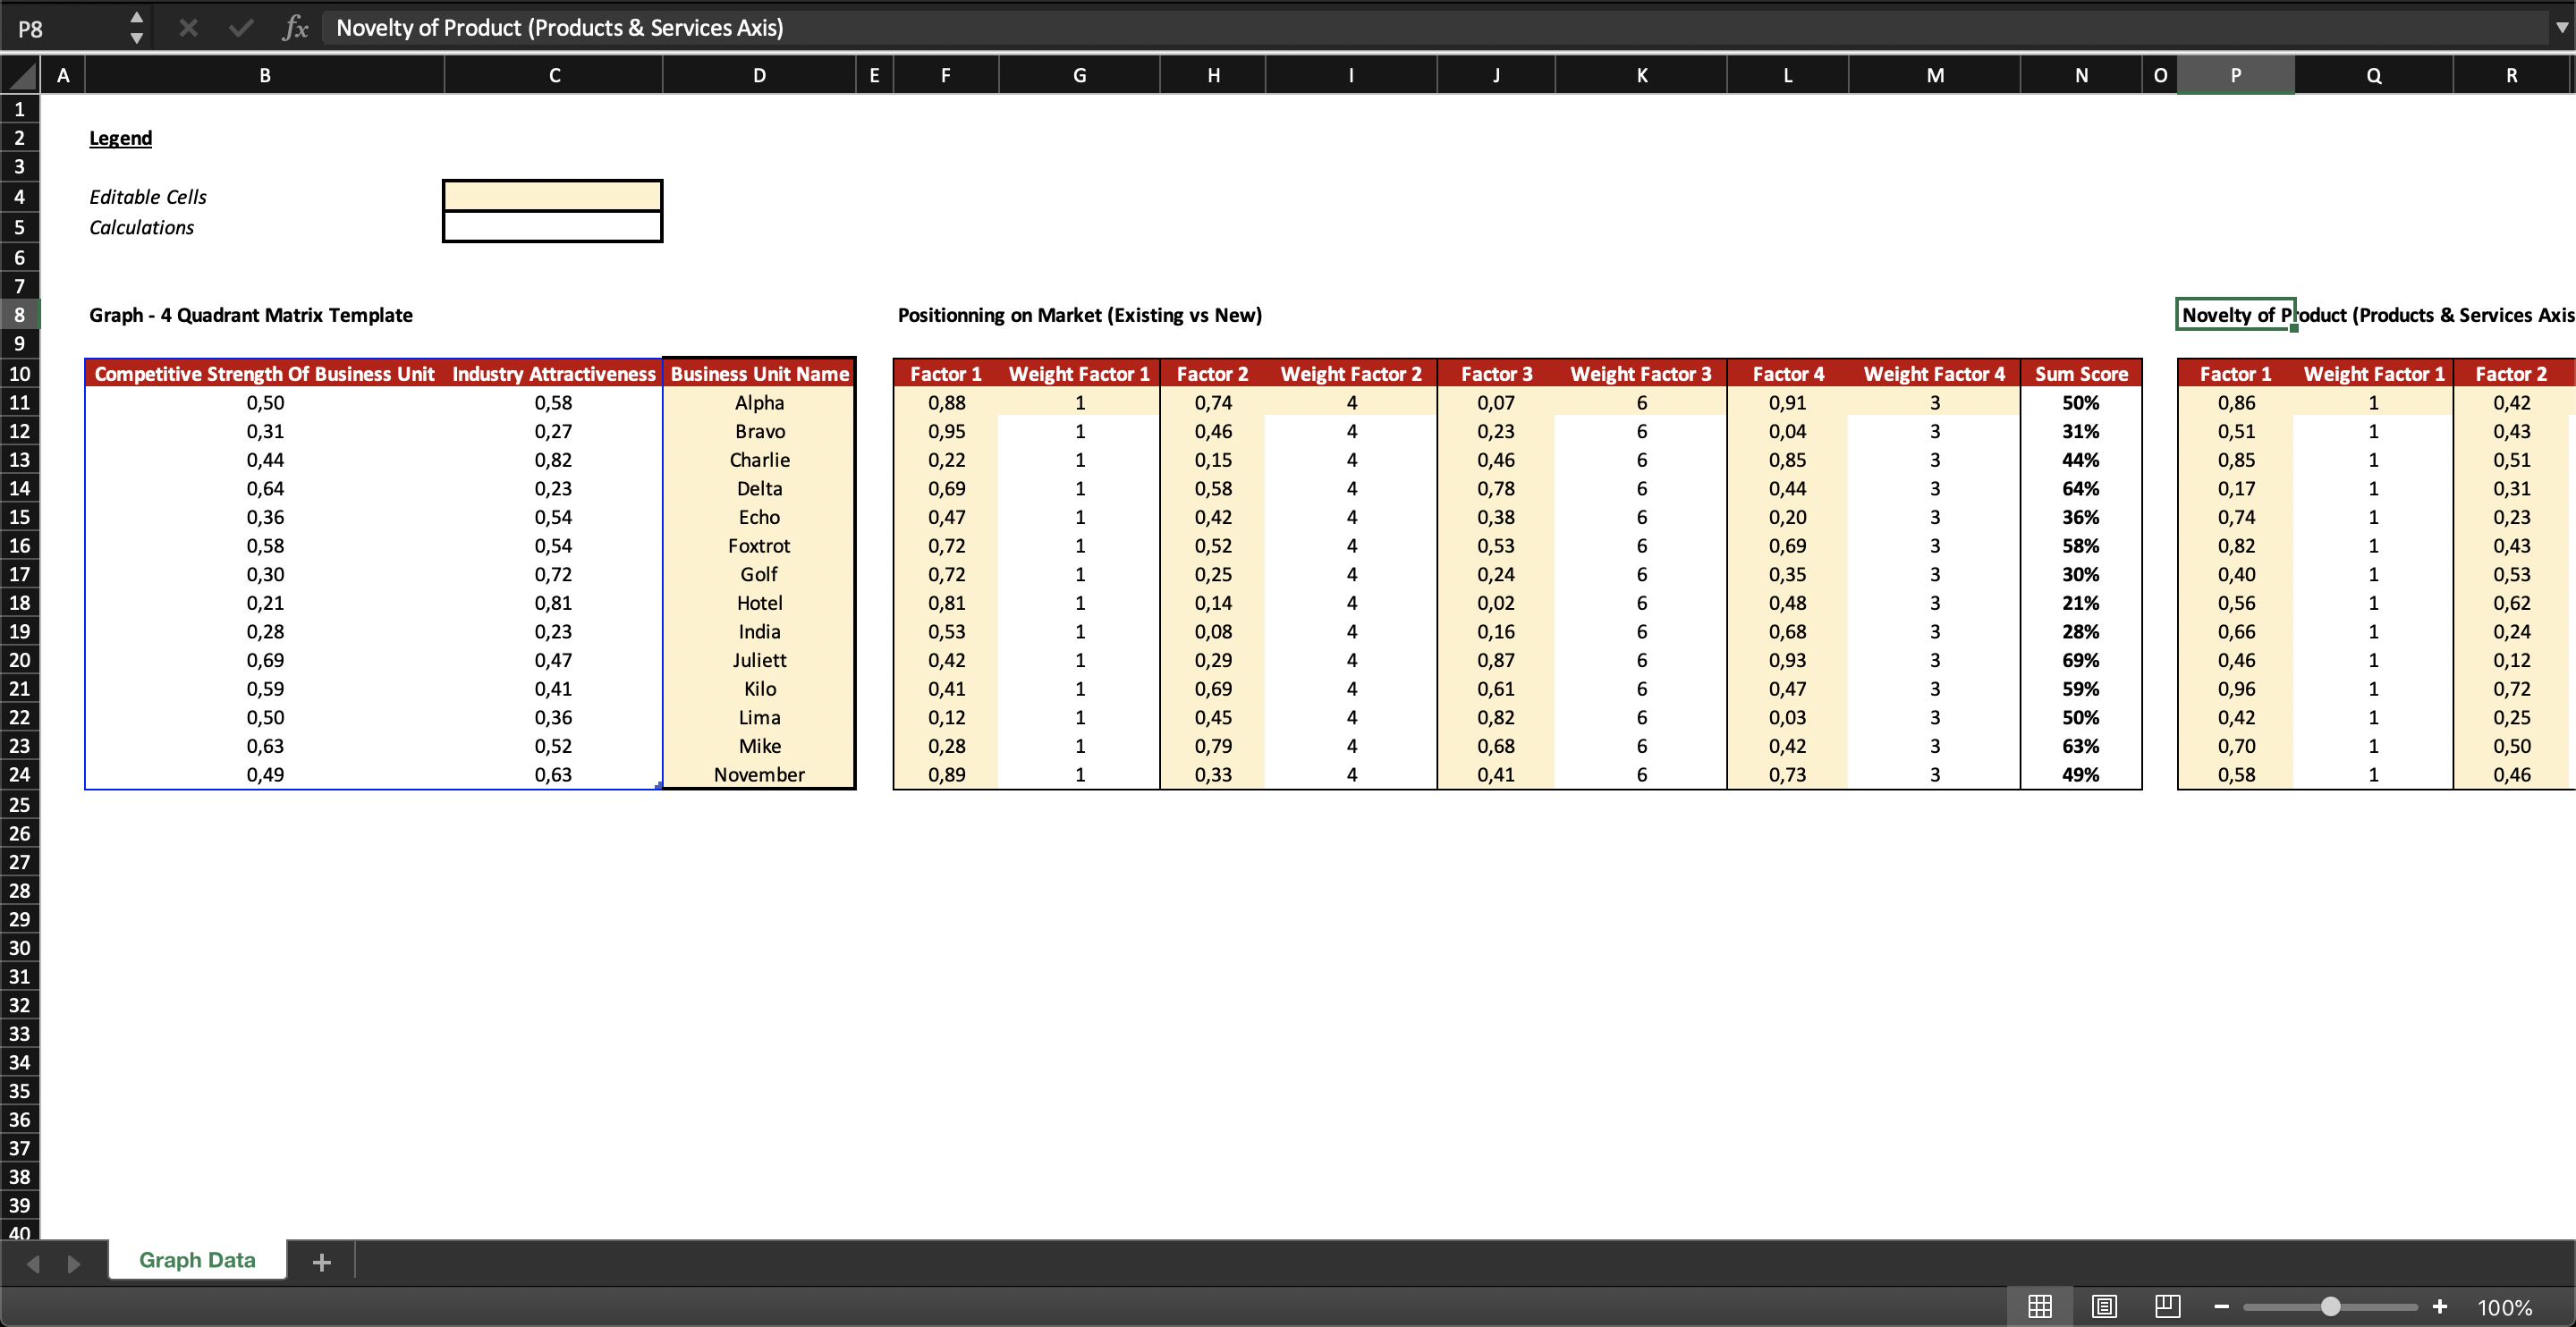Switch to Normal view in status bar
Viewport: 2576px width, 1327px height.
[2040, 1306]
